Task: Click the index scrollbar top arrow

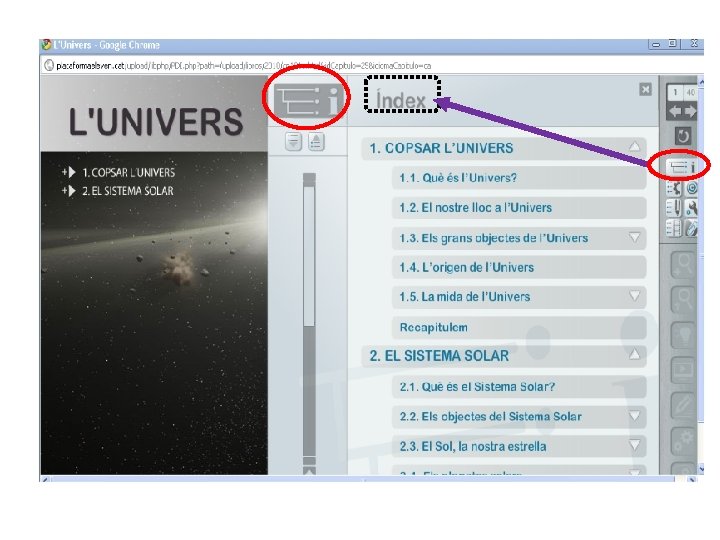Action: coord(309,178)
